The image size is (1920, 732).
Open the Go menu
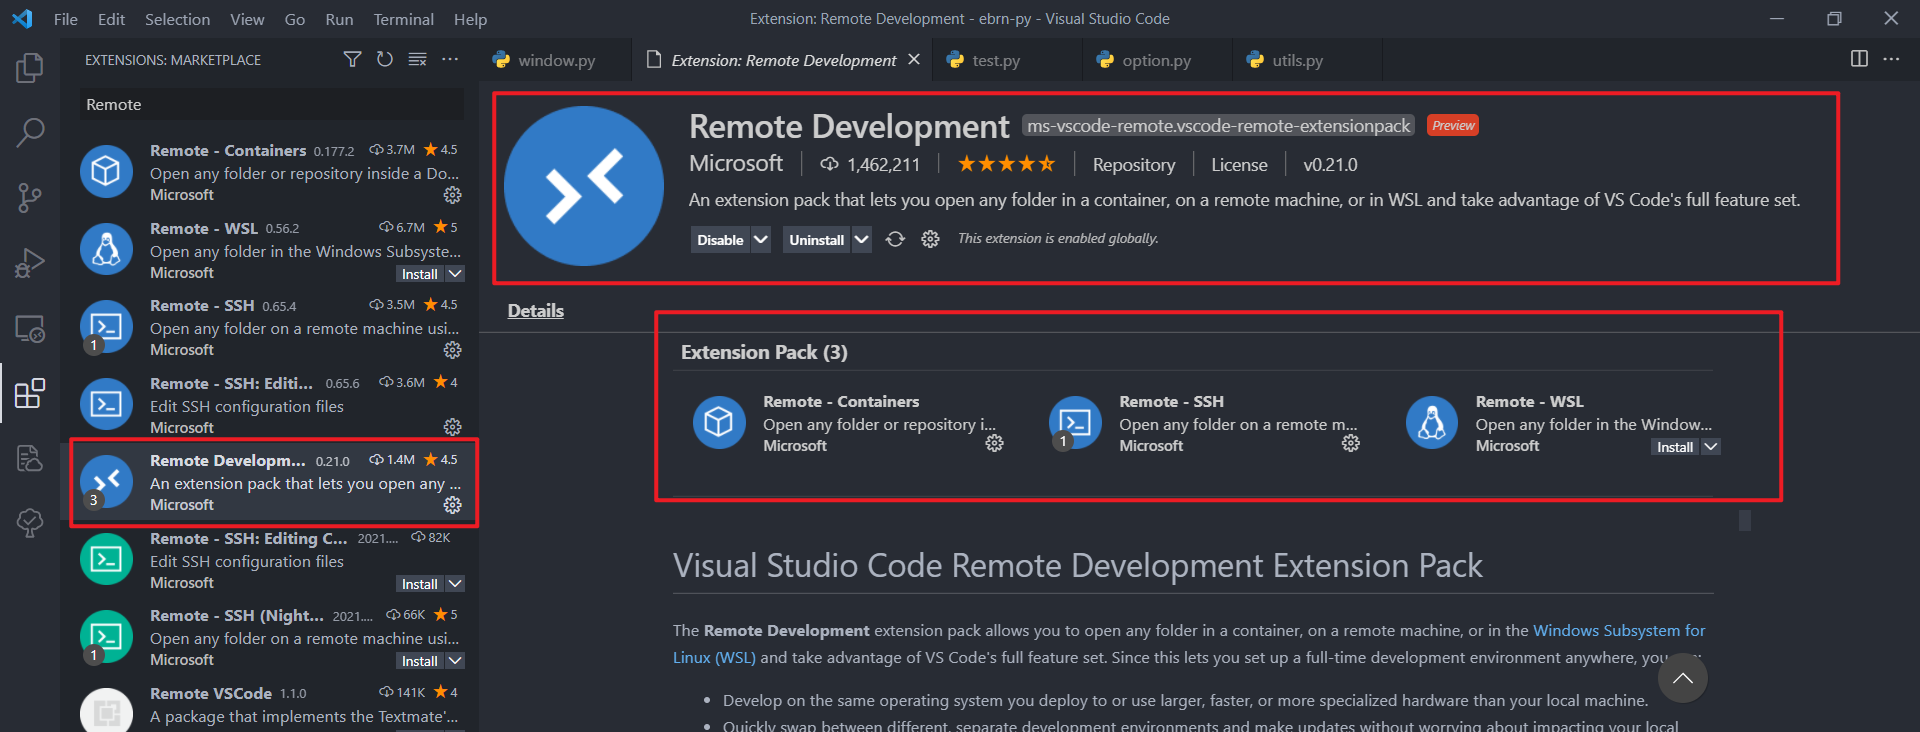[294, 19]
